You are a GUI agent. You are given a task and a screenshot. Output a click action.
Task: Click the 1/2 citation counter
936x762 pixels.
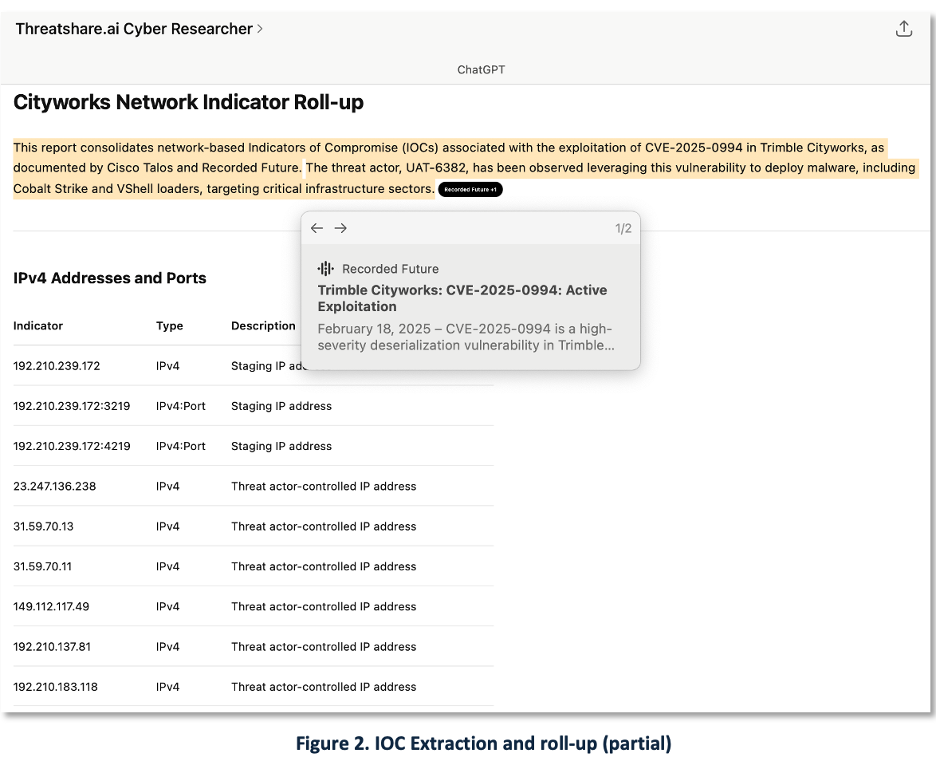tap(623, 229)
